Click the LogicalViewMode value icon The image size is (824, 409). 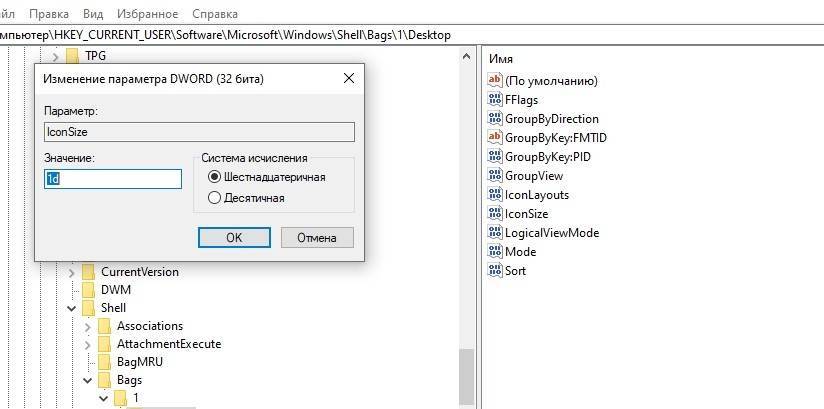coord(495,232)
